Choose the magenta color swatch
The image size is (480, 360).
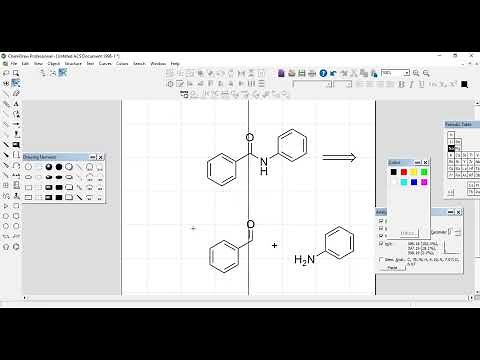424,182
